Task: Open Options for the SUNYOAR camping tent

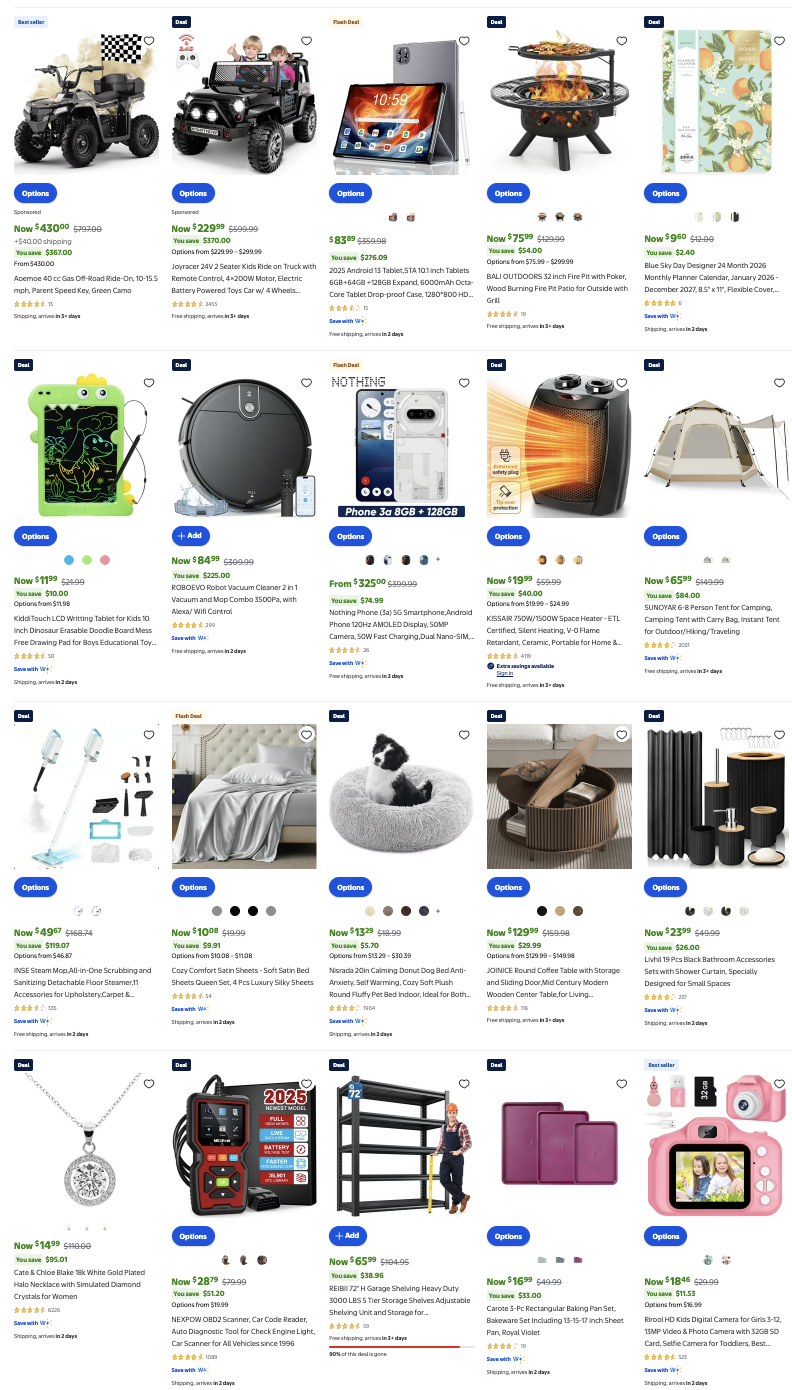Action: tap(666, 536)
